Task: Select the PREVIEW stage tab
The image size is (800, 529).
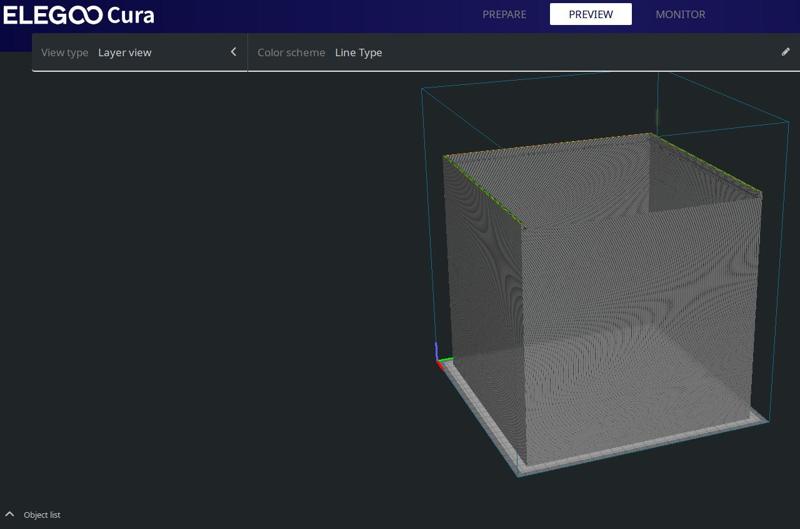Action: tap(591, 14)
